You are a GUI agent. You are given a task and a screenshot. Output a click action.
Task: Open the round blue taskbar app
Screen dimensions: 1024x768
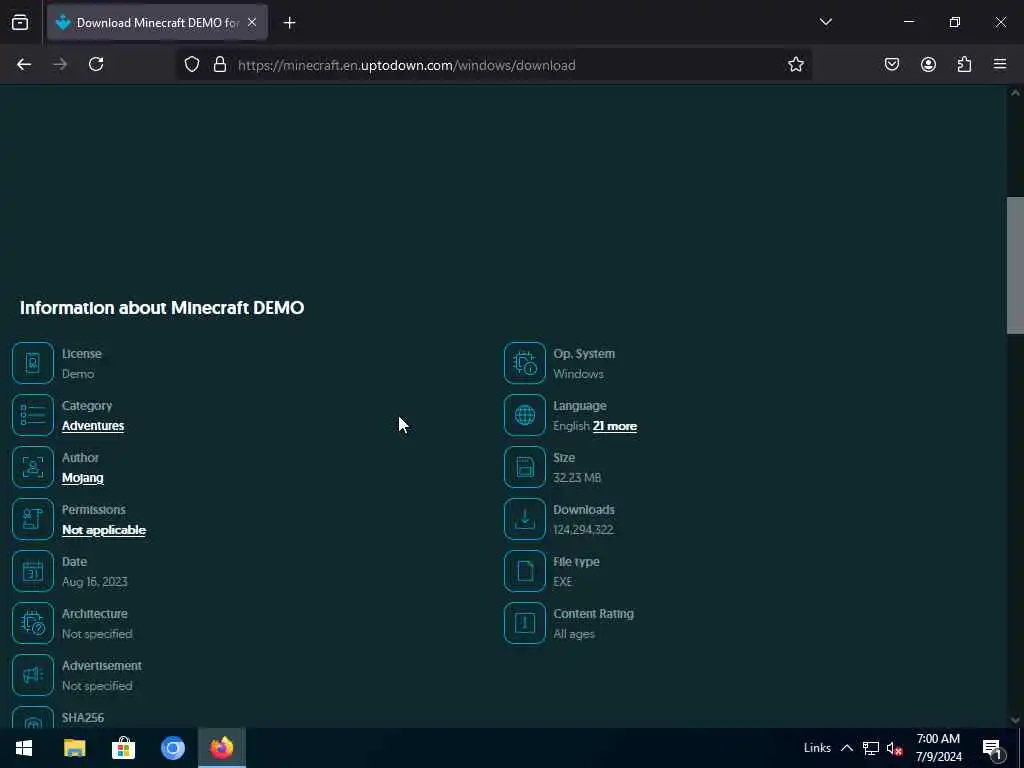(173, 748)
